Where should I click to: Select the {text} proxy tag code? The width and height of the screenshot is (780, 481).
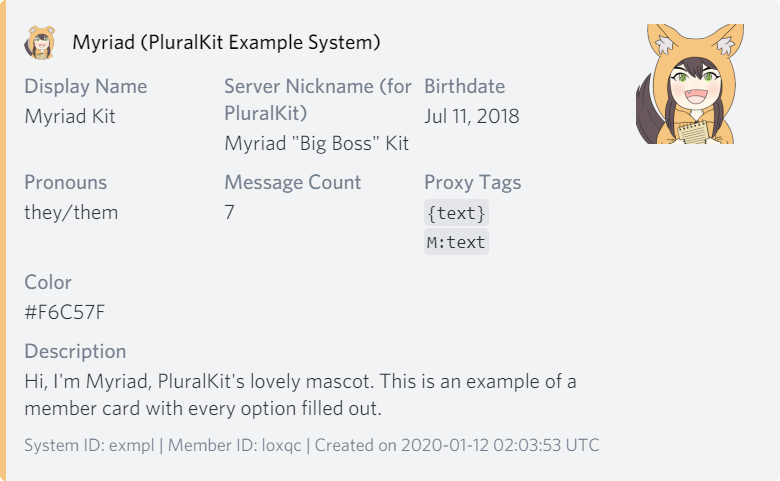456,213
